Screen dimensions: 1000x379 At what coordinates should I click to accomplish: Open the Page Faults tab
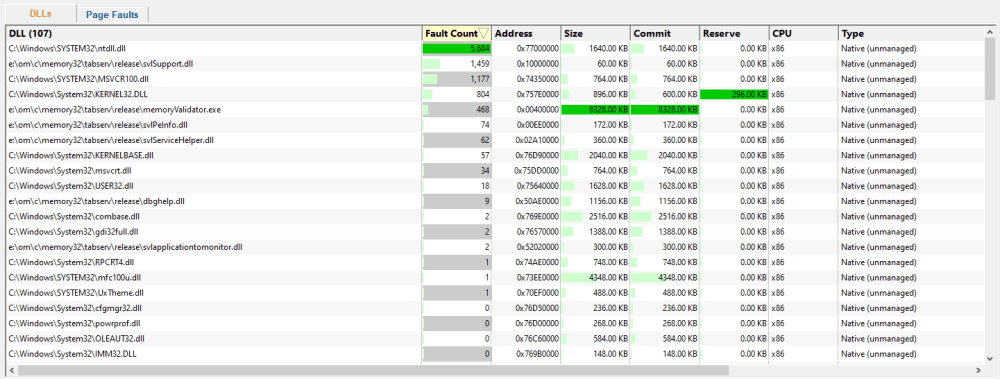click(112, 15)
